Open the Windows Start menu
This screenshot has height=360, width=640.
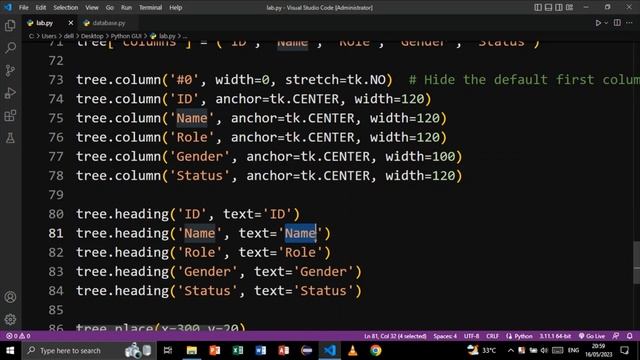point(10,350)
